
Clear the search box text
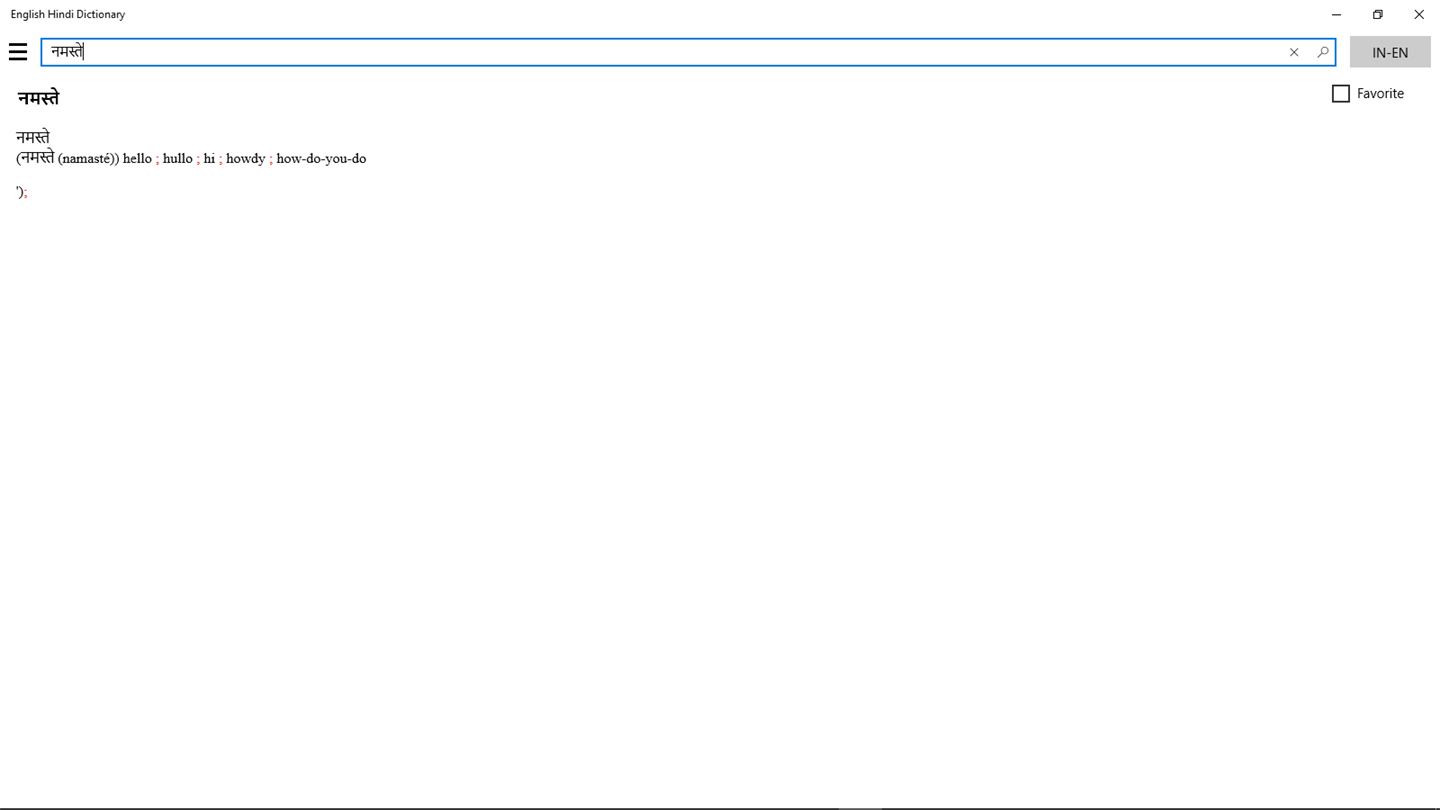coord(1294,52)
